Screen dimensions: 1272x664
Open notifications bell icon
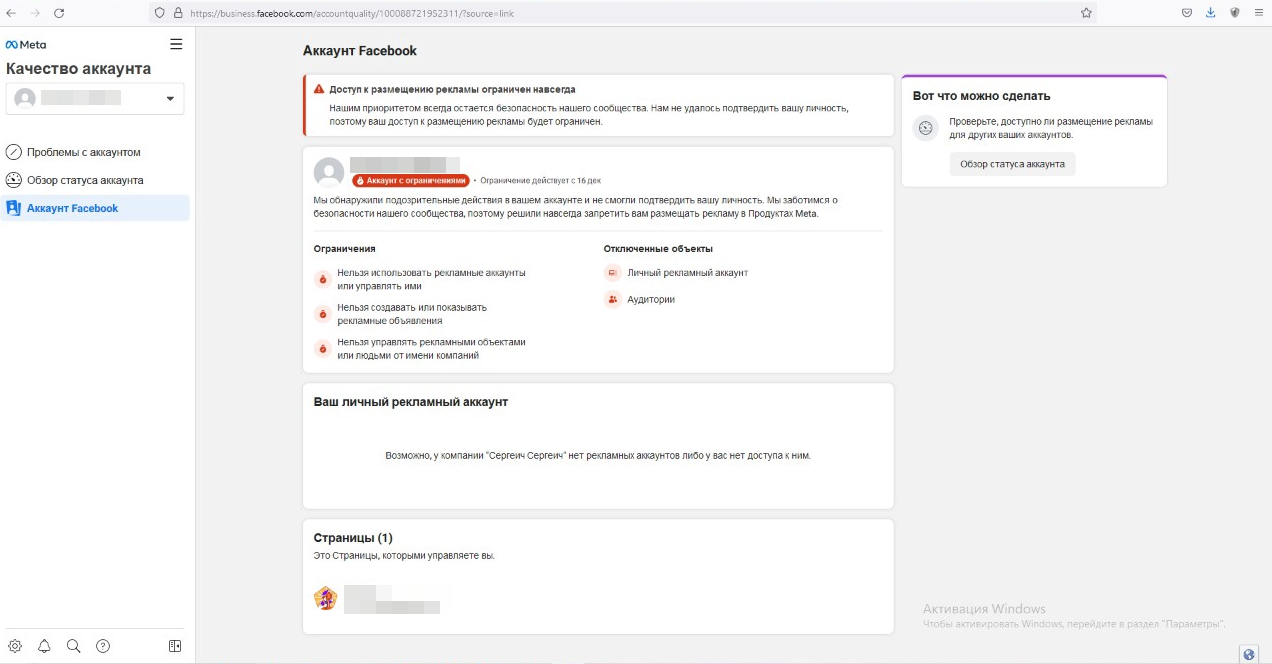click(x=44, y=646)
